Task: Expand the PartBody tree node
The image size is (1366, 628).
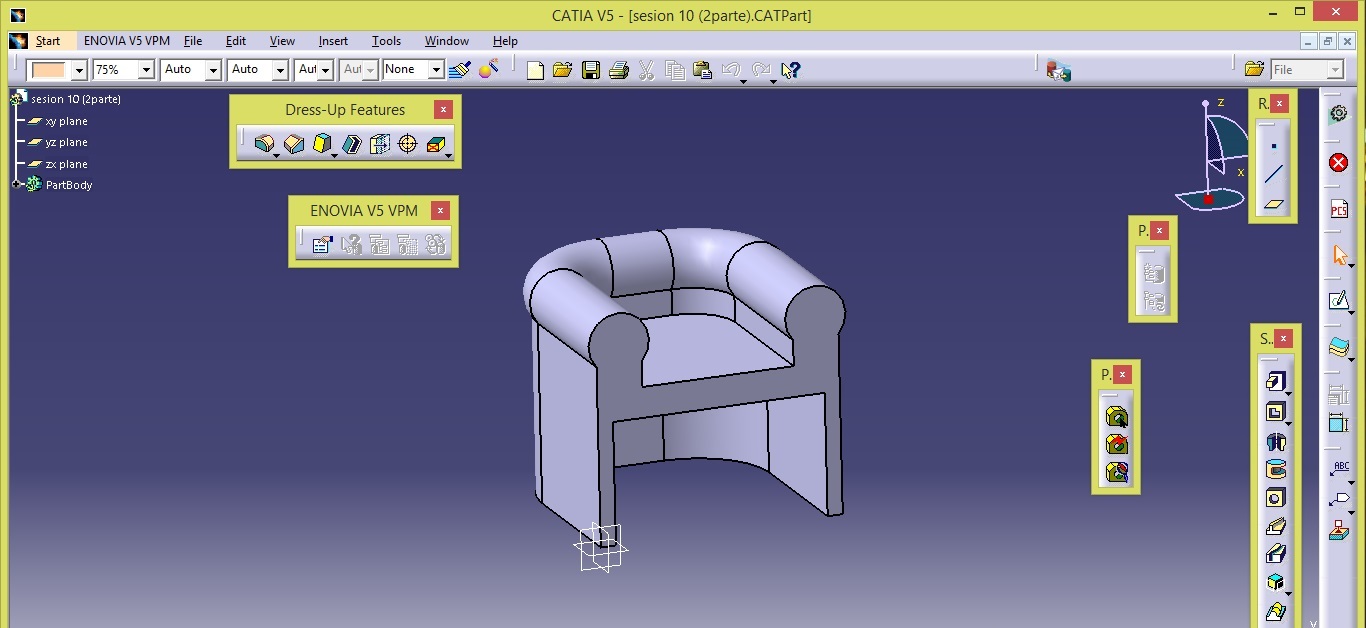Action: click(17, 185)
